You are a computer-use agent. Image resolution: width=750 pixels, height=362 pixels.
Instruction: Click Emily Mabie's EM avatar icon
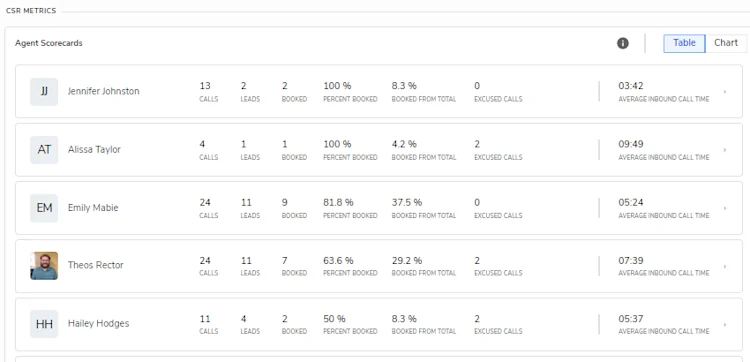pos(44,208)
